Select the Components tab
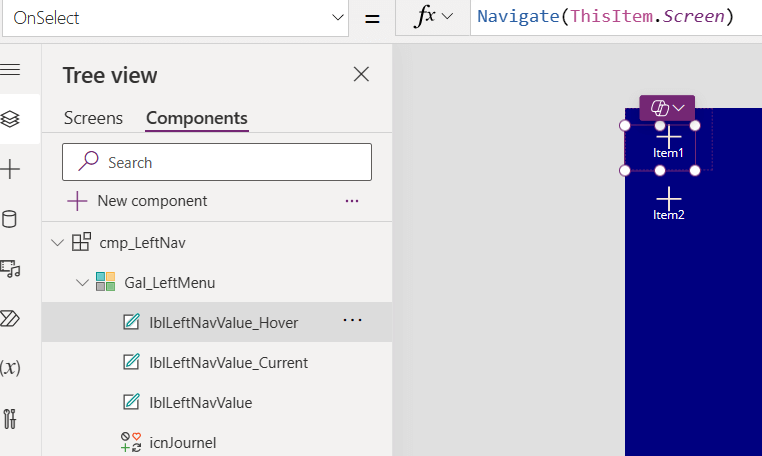762x456 pixels. (x=197, y=118)
